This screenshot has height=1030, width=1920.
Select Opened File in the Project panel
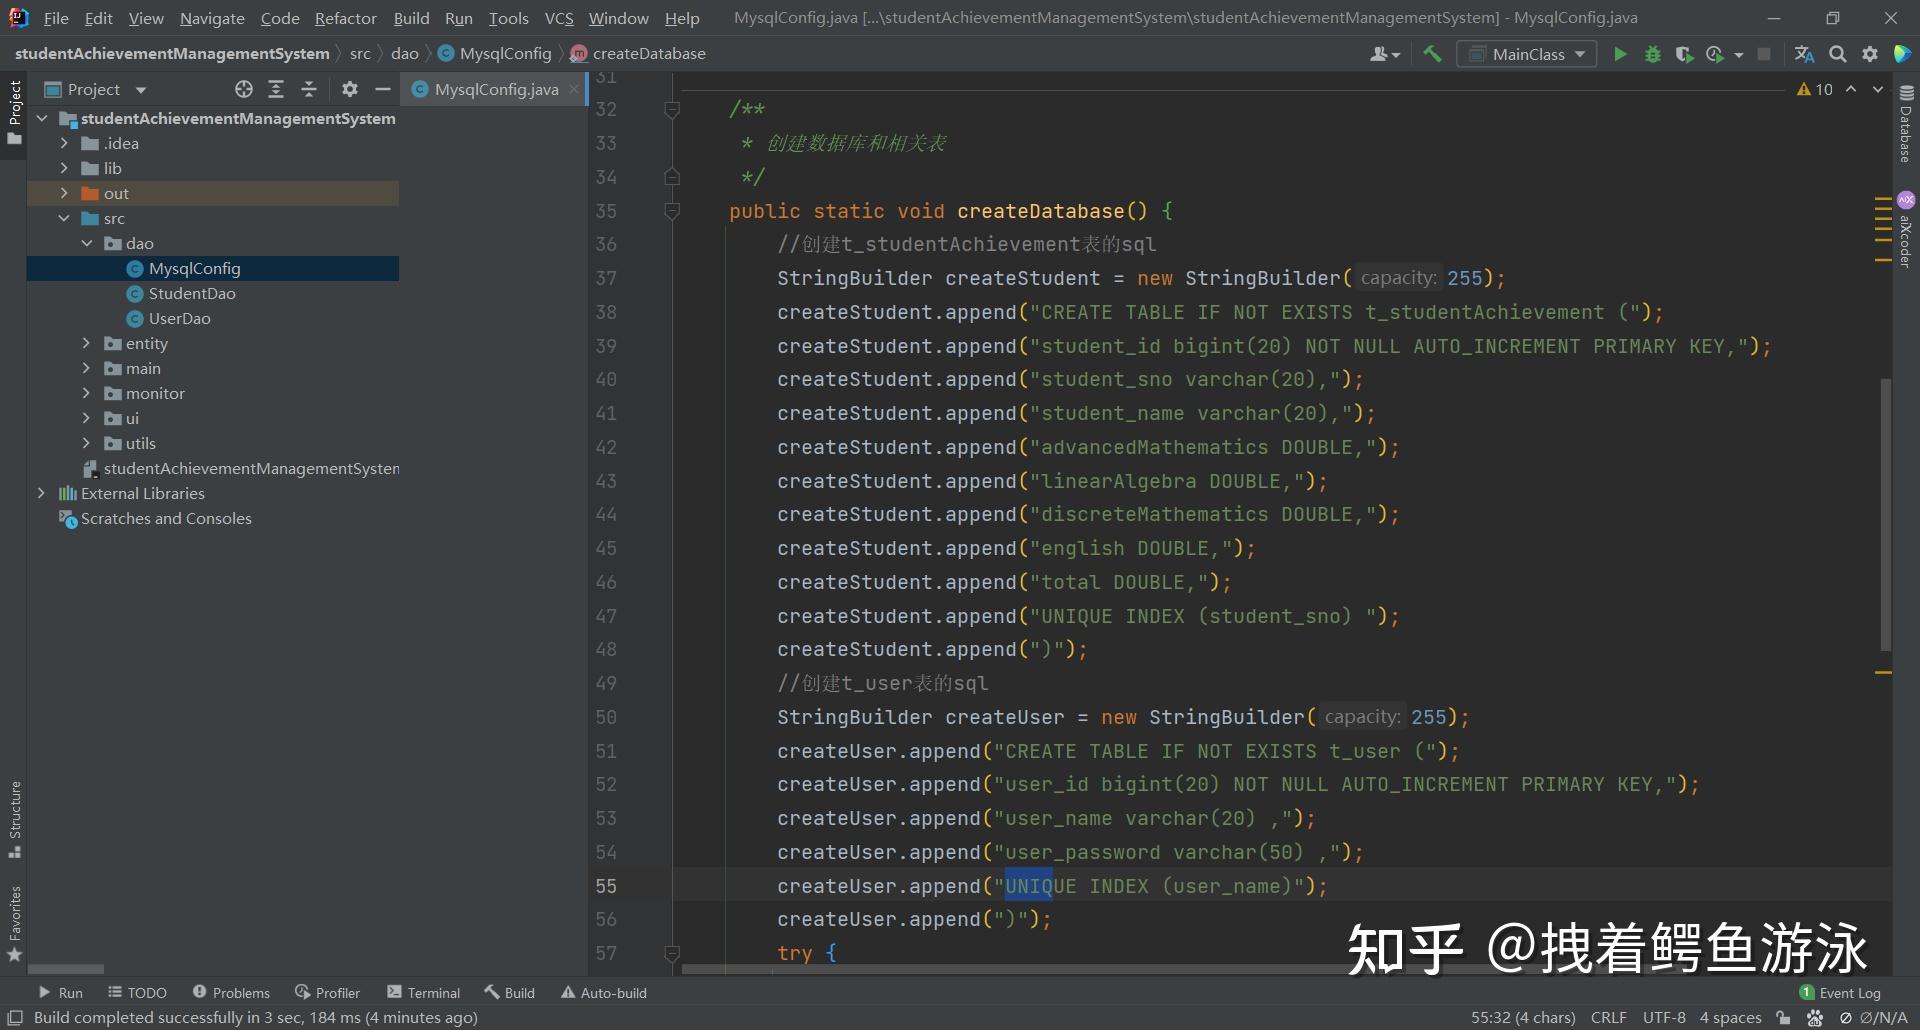pos(243,89)
